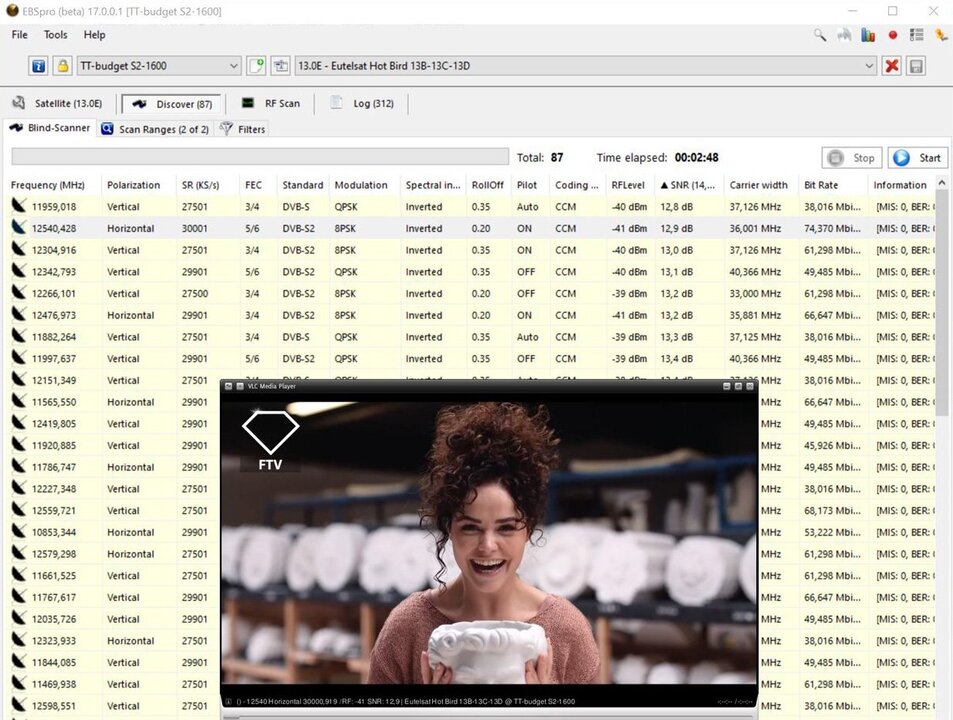Viewport: 953px width, 720px height.
Task: Click the key icon at toolbar's far right
Action: [940, 35]
